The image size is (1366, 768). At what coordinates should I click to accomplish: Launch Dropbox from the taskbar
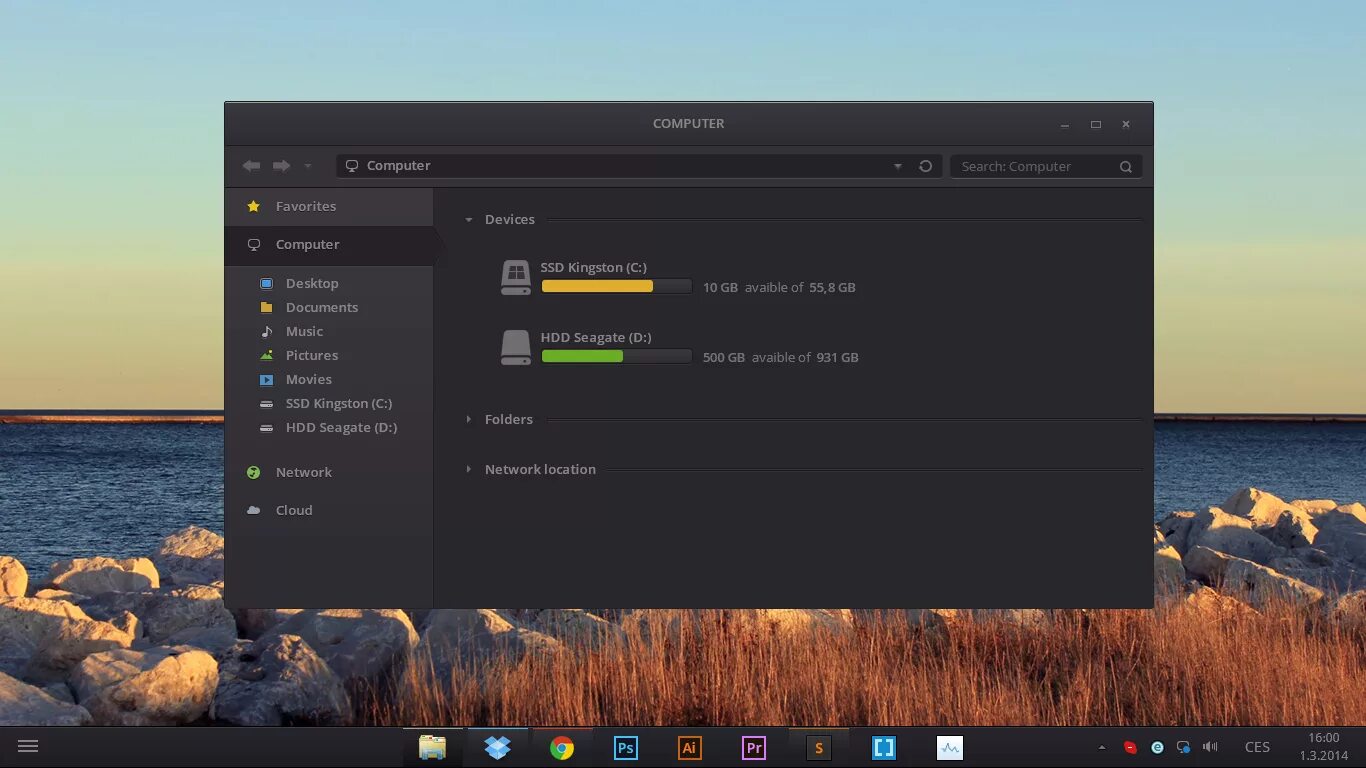coord(497,747)
